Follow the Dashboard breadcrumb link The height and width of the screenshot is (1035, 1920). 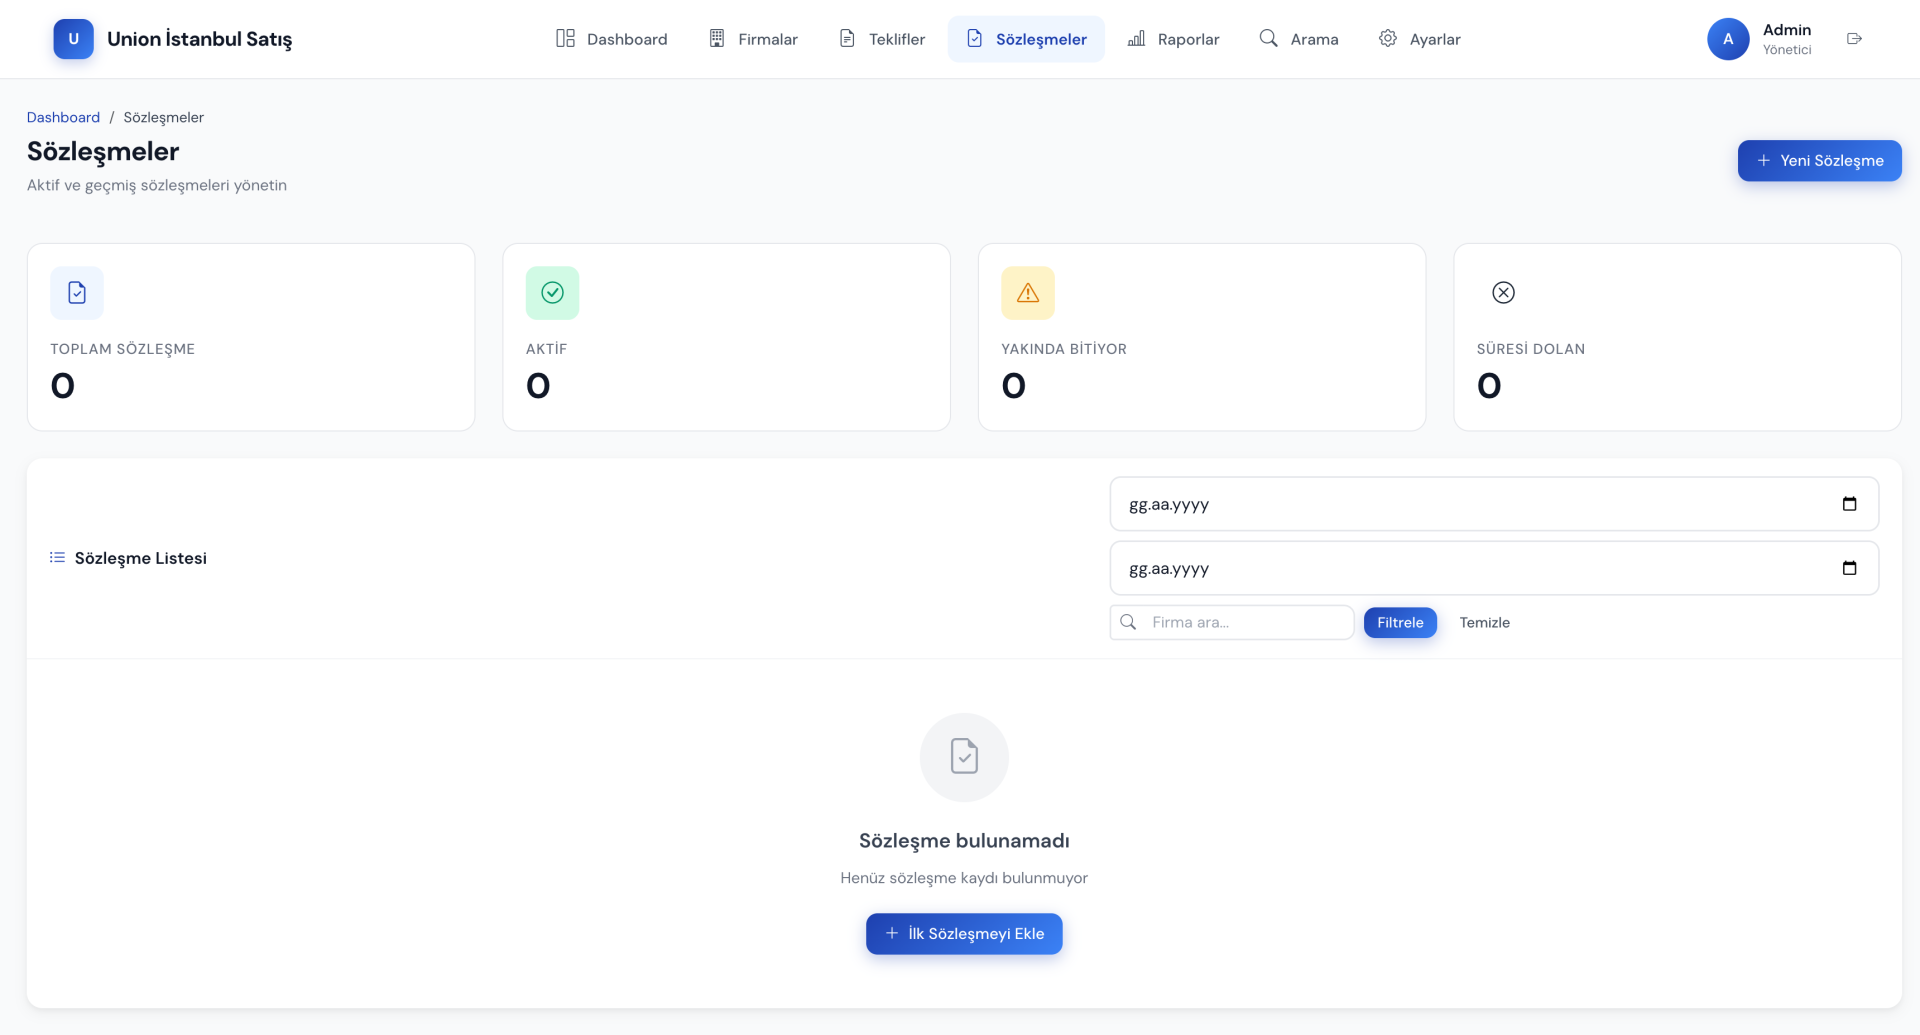(x=63, y=117)
